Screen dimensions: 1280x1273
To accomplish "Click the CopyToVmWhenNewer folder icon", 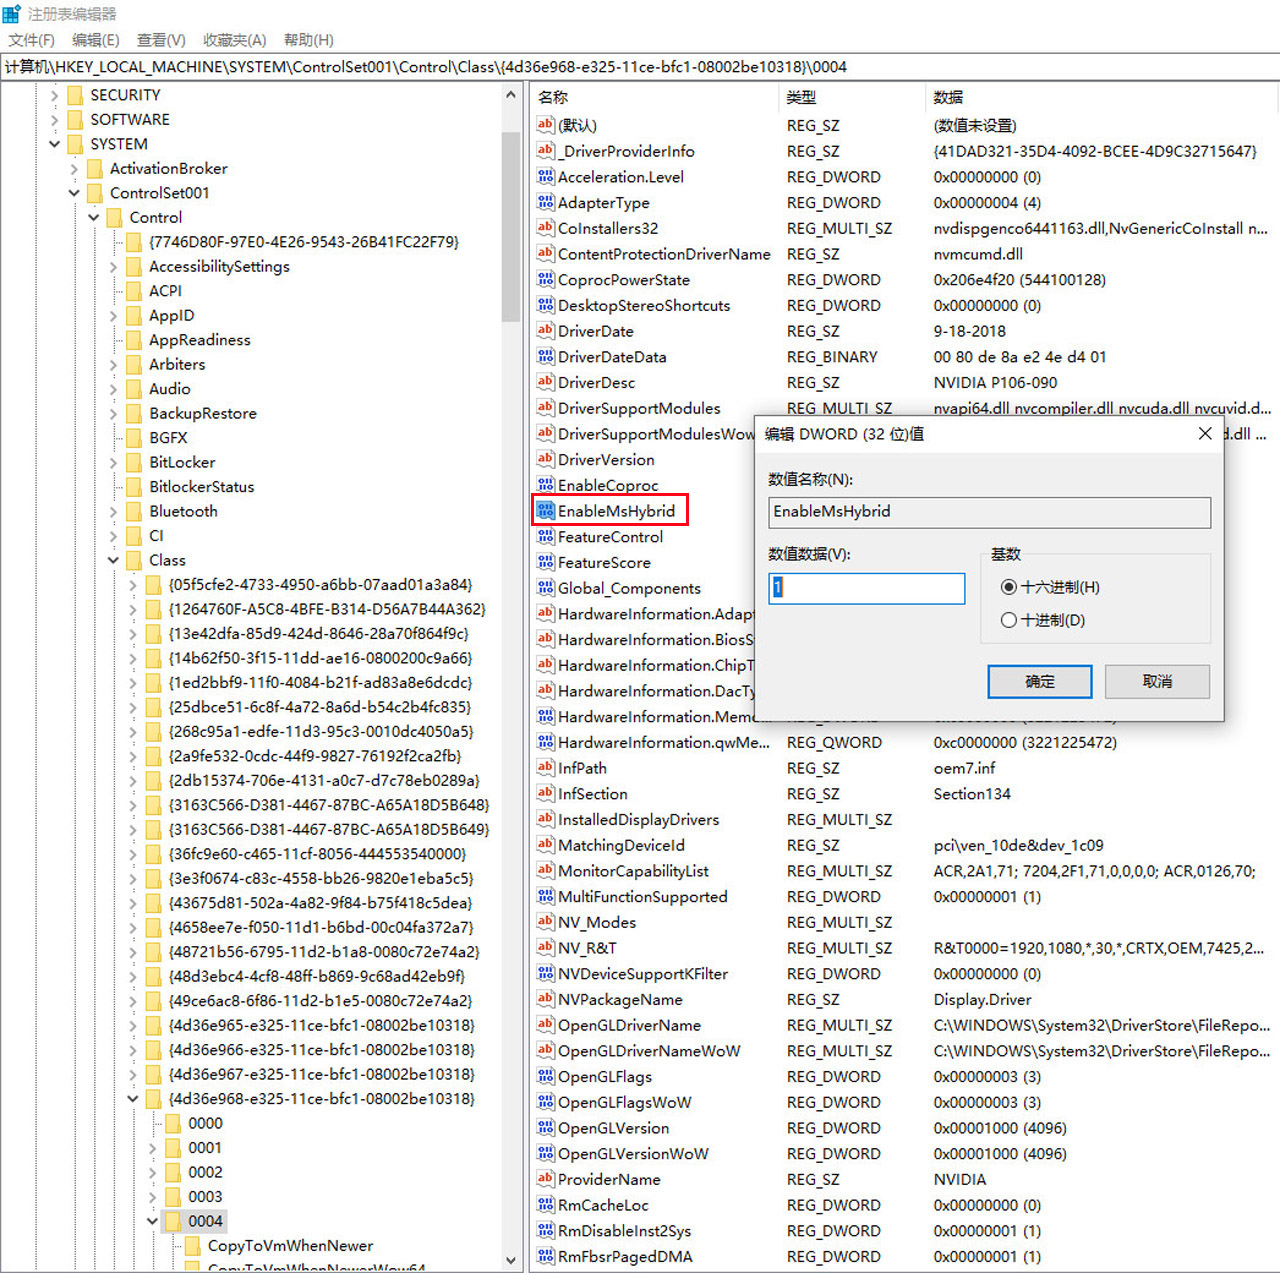I will [193, 1246].
